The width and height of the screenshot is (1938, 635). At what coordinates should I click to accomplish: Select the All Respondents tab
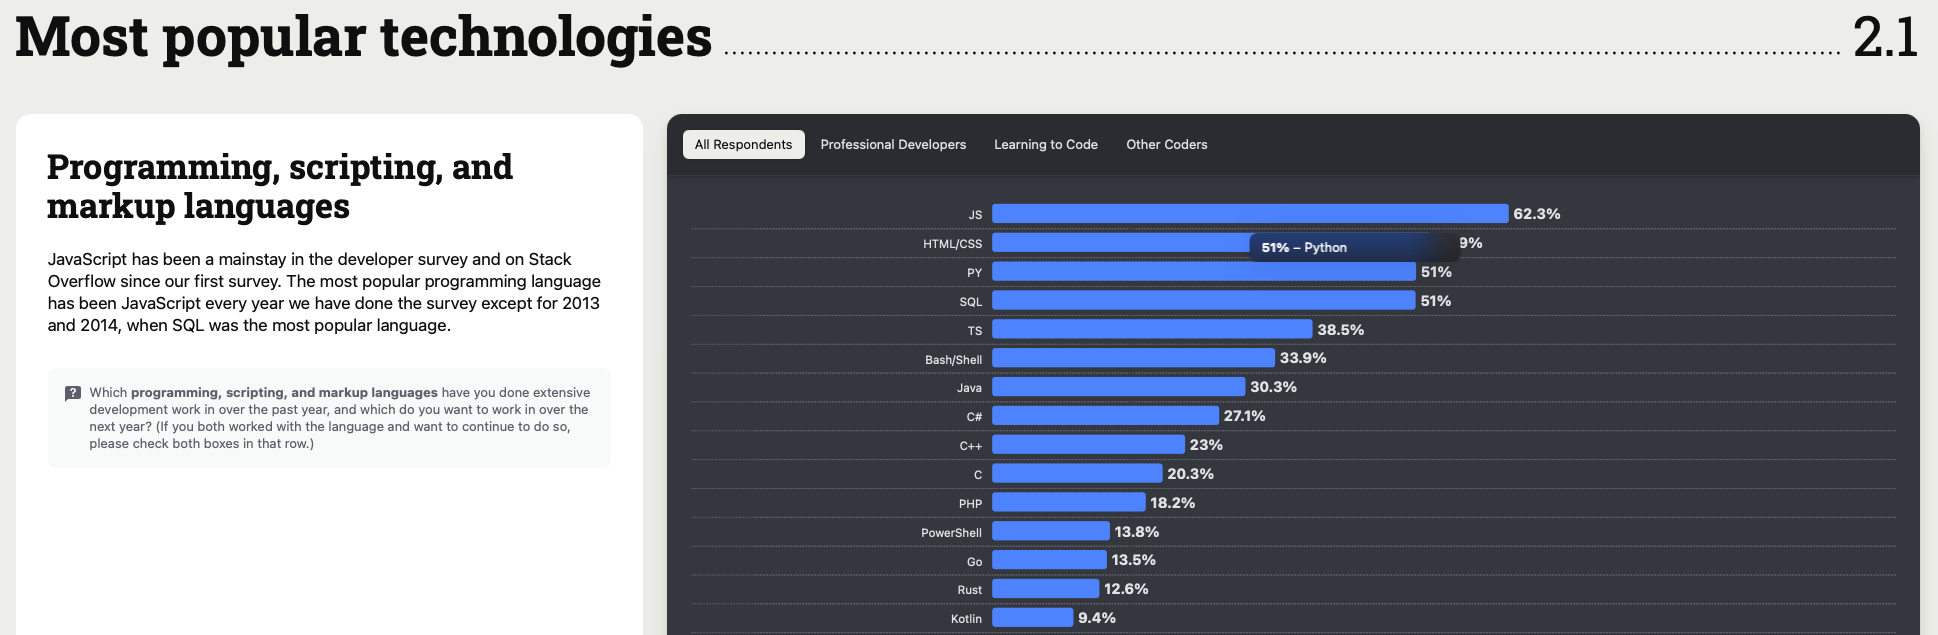(743, 144)
